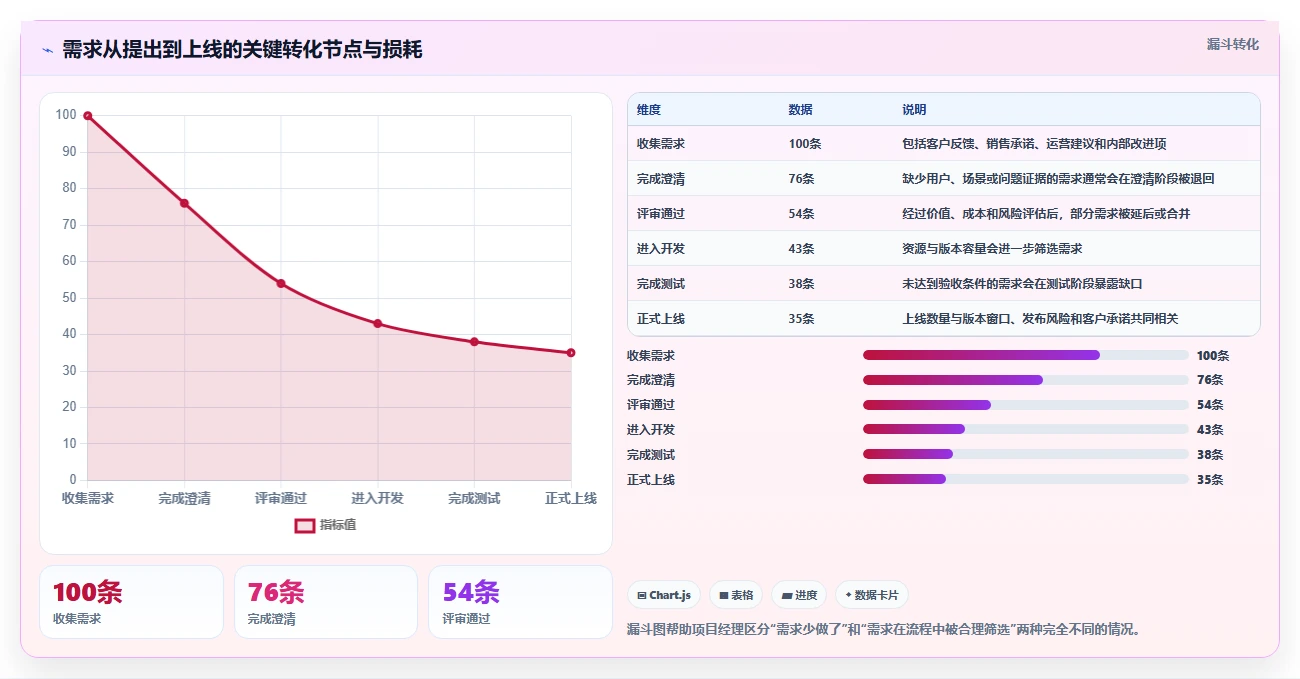Click the 漏斗转化 tag in header

[1232, 45]
